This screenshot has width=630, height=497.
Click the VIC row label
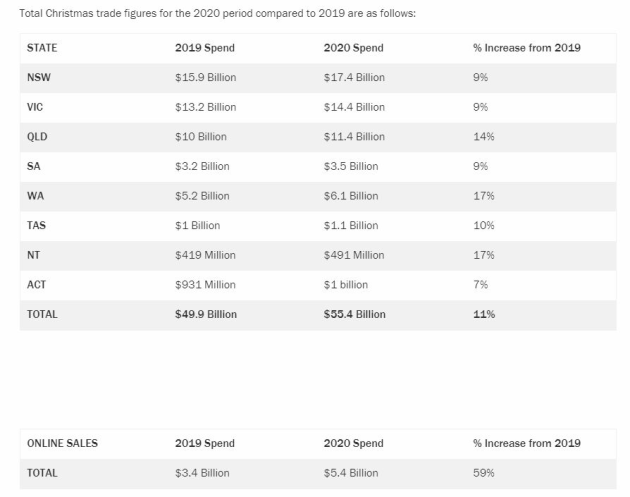35,107
